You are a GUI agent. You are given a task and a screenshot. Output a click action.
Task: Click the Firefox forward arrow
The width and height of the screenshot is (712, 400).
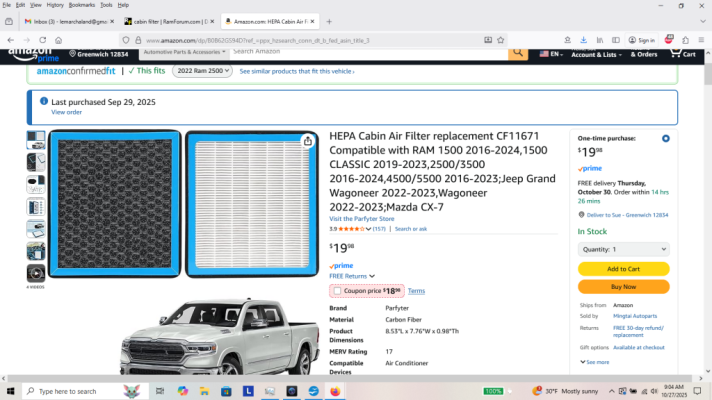click(26, 40)
